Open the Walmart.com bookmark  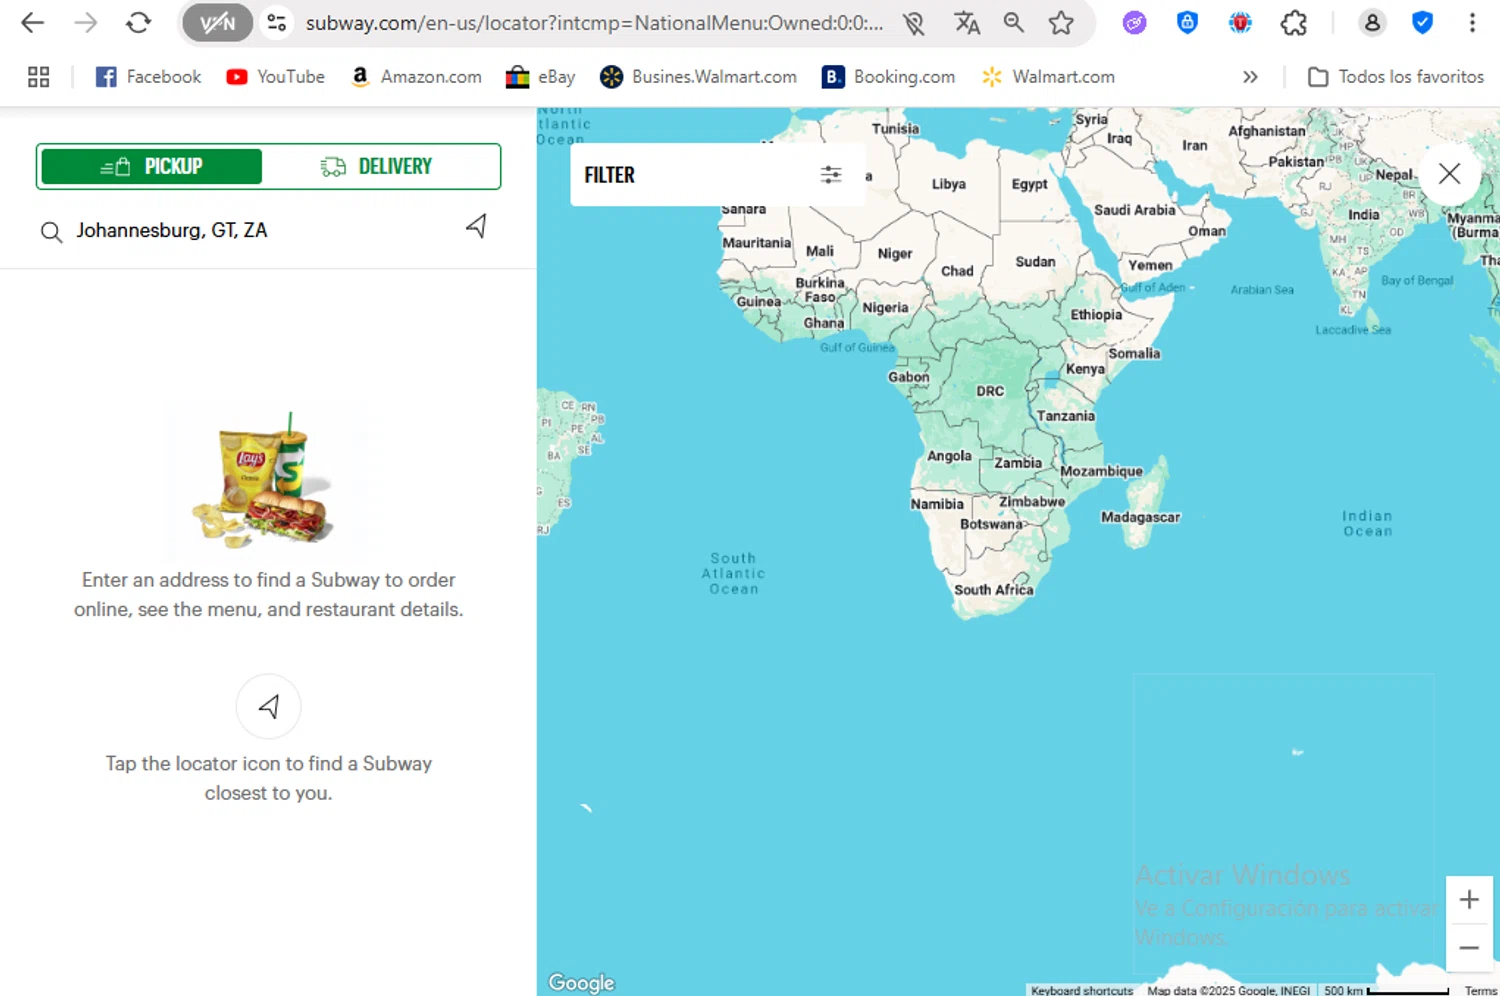click(x=1048, y=77)
